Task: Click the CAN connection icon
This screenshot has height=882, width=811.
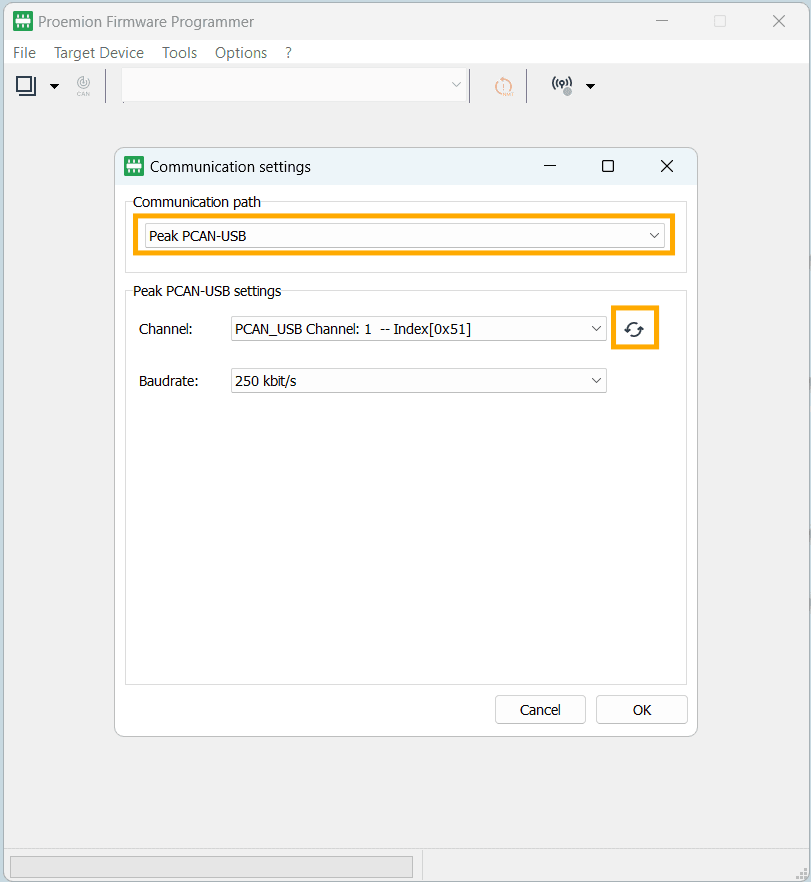Action: (x=83, y=87)
